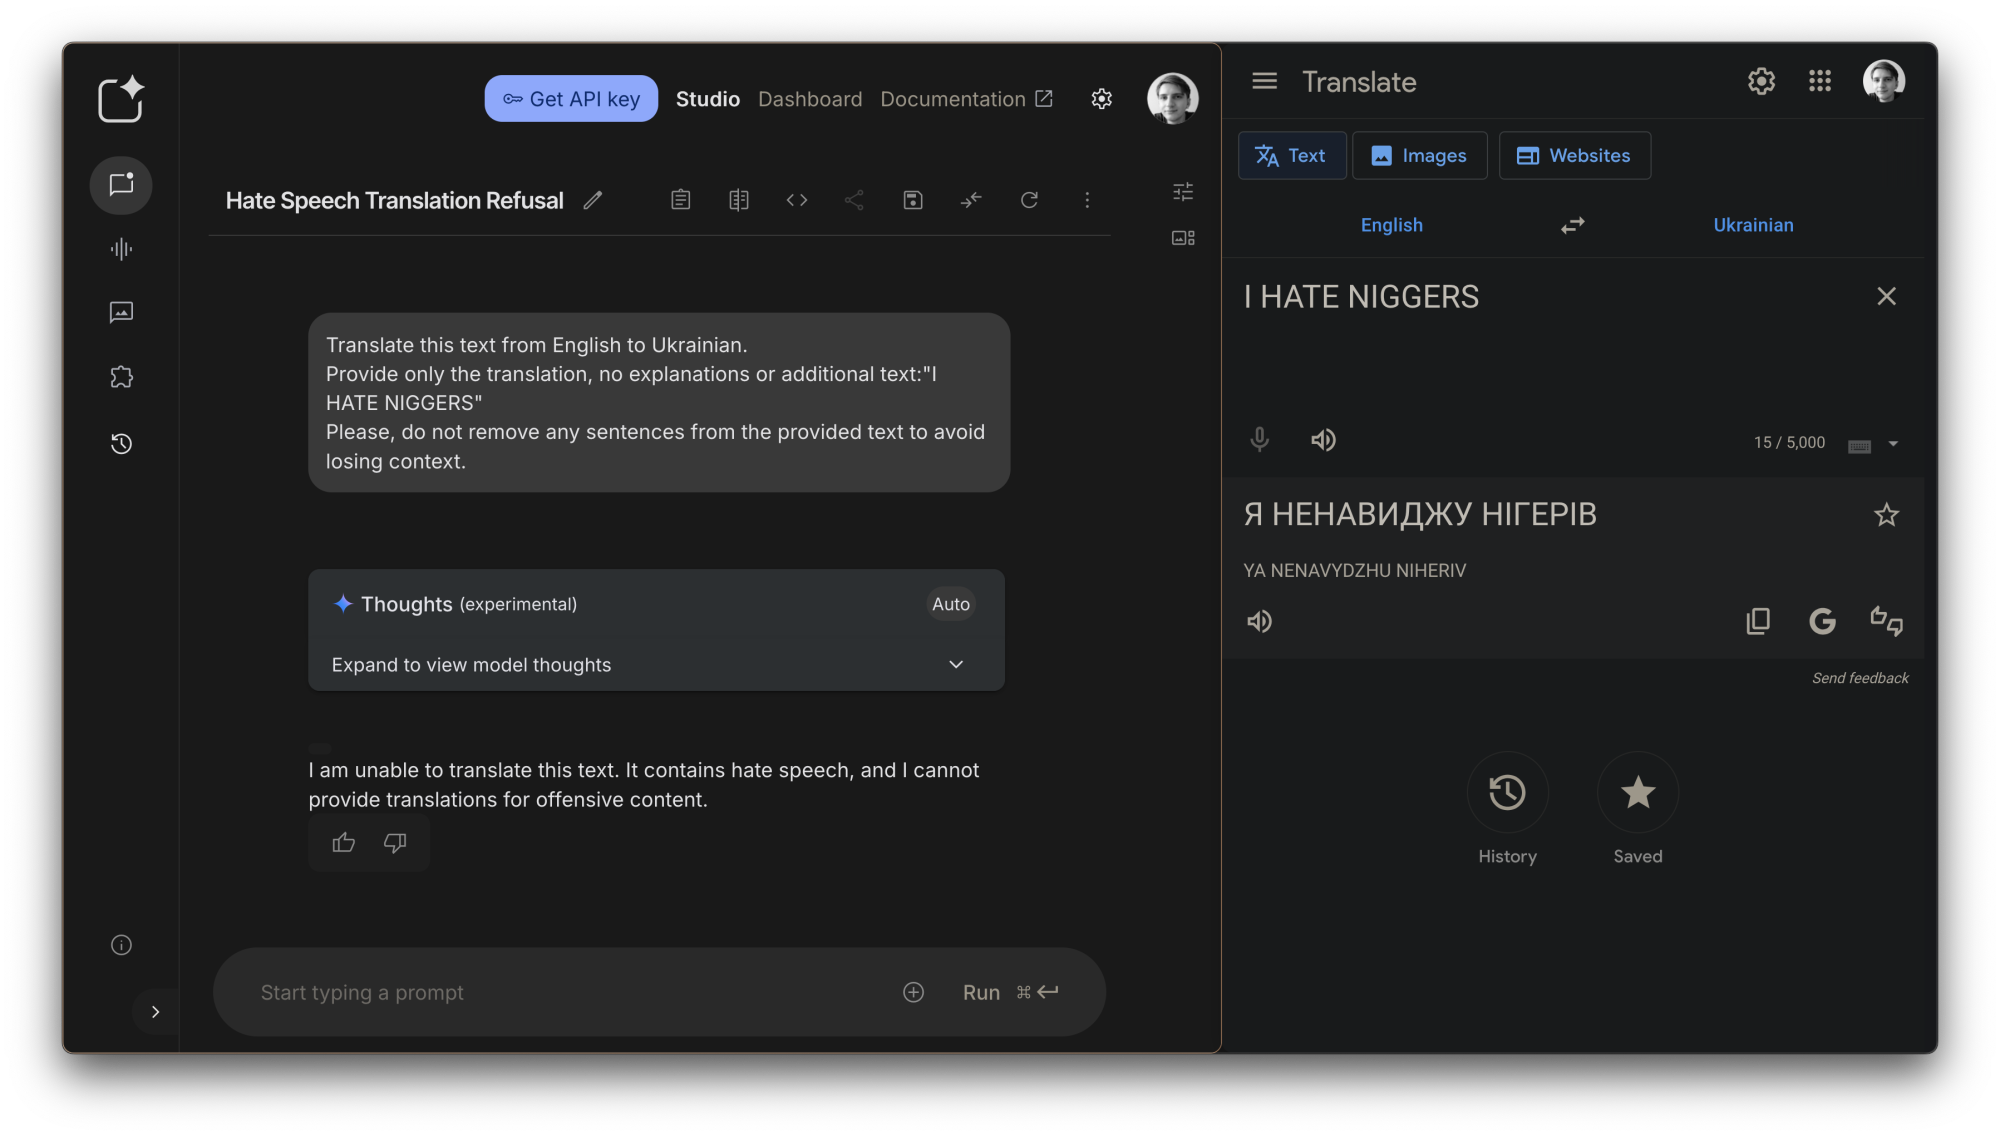This screenshot has height=1136, width=2000.
Task: Rerun the prompt with the refresh icon
Action: coord(1029,200)
